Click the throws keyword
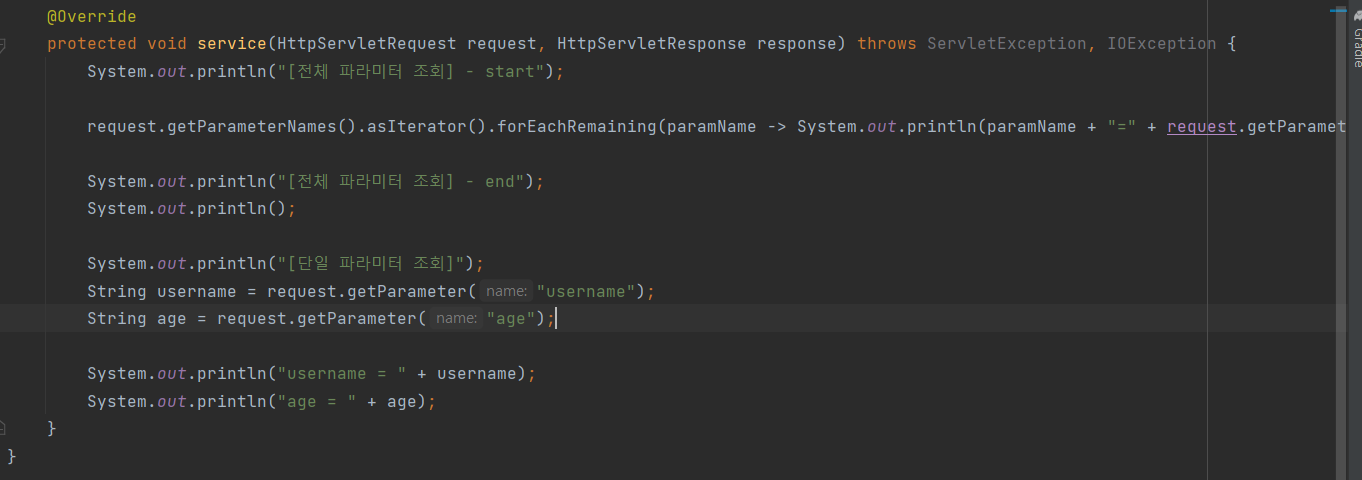 pyautogui.click(x=887, y=44)
